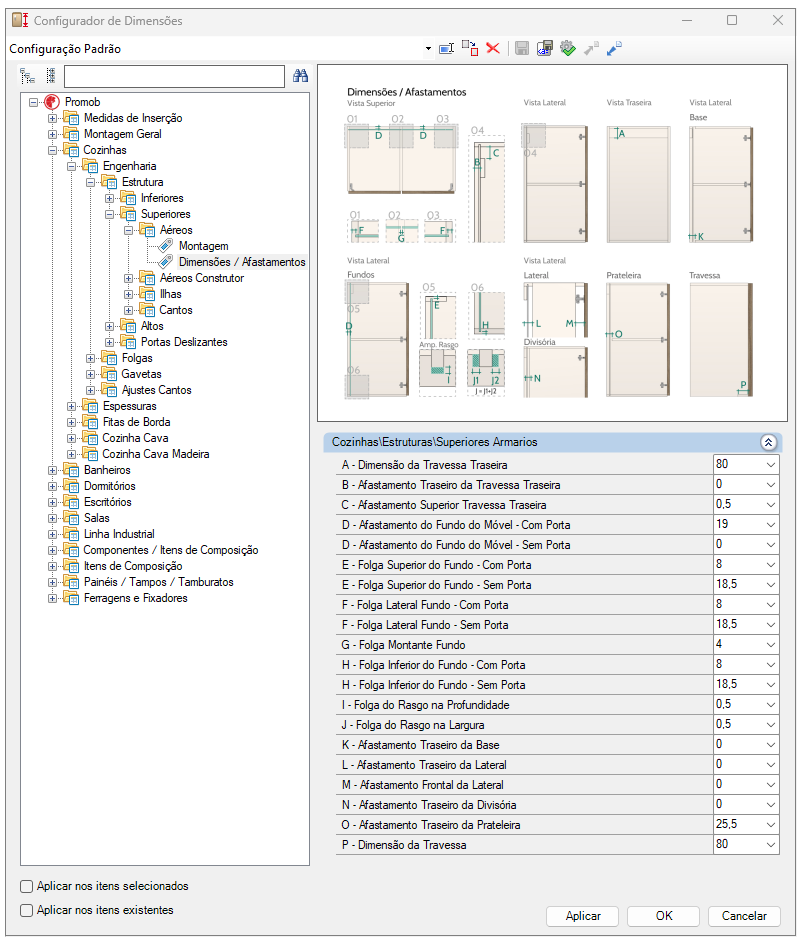Expand the Aéreos Construtor node
Screen dimensions: 805x941
(128, 278)
